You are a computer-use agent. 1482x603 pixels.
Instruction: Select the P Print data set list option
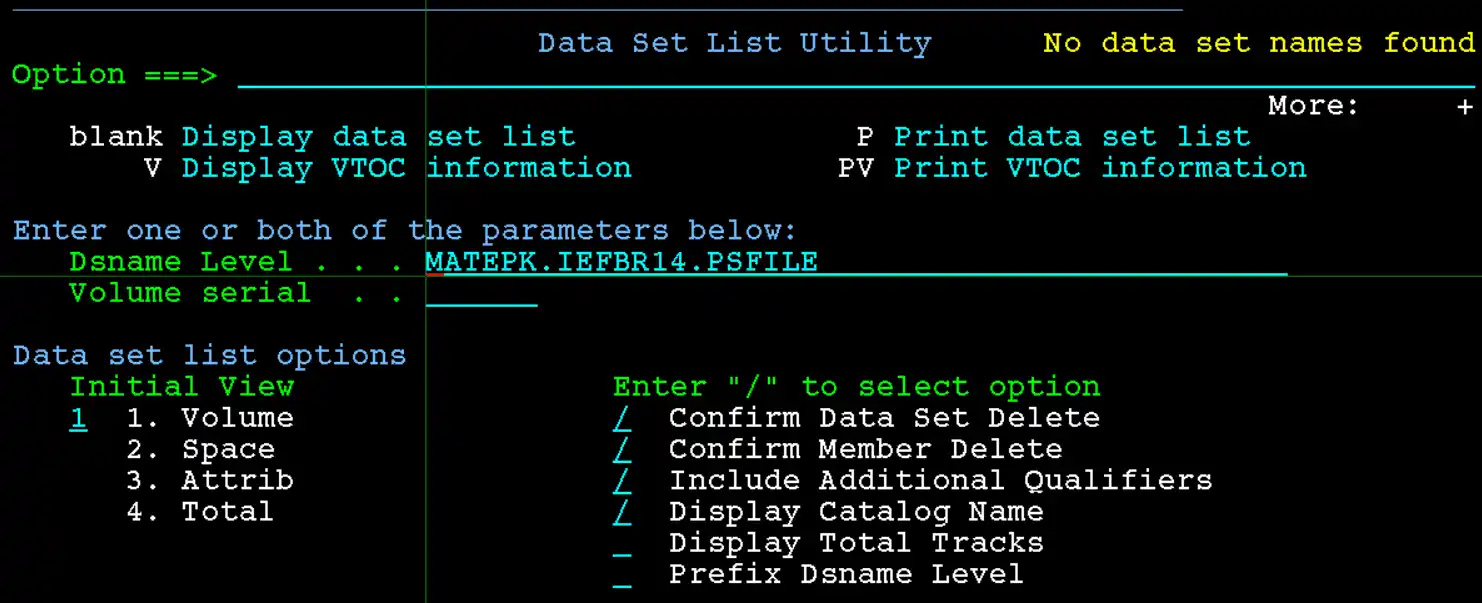pyautogui.click(x=1055, y=136)
